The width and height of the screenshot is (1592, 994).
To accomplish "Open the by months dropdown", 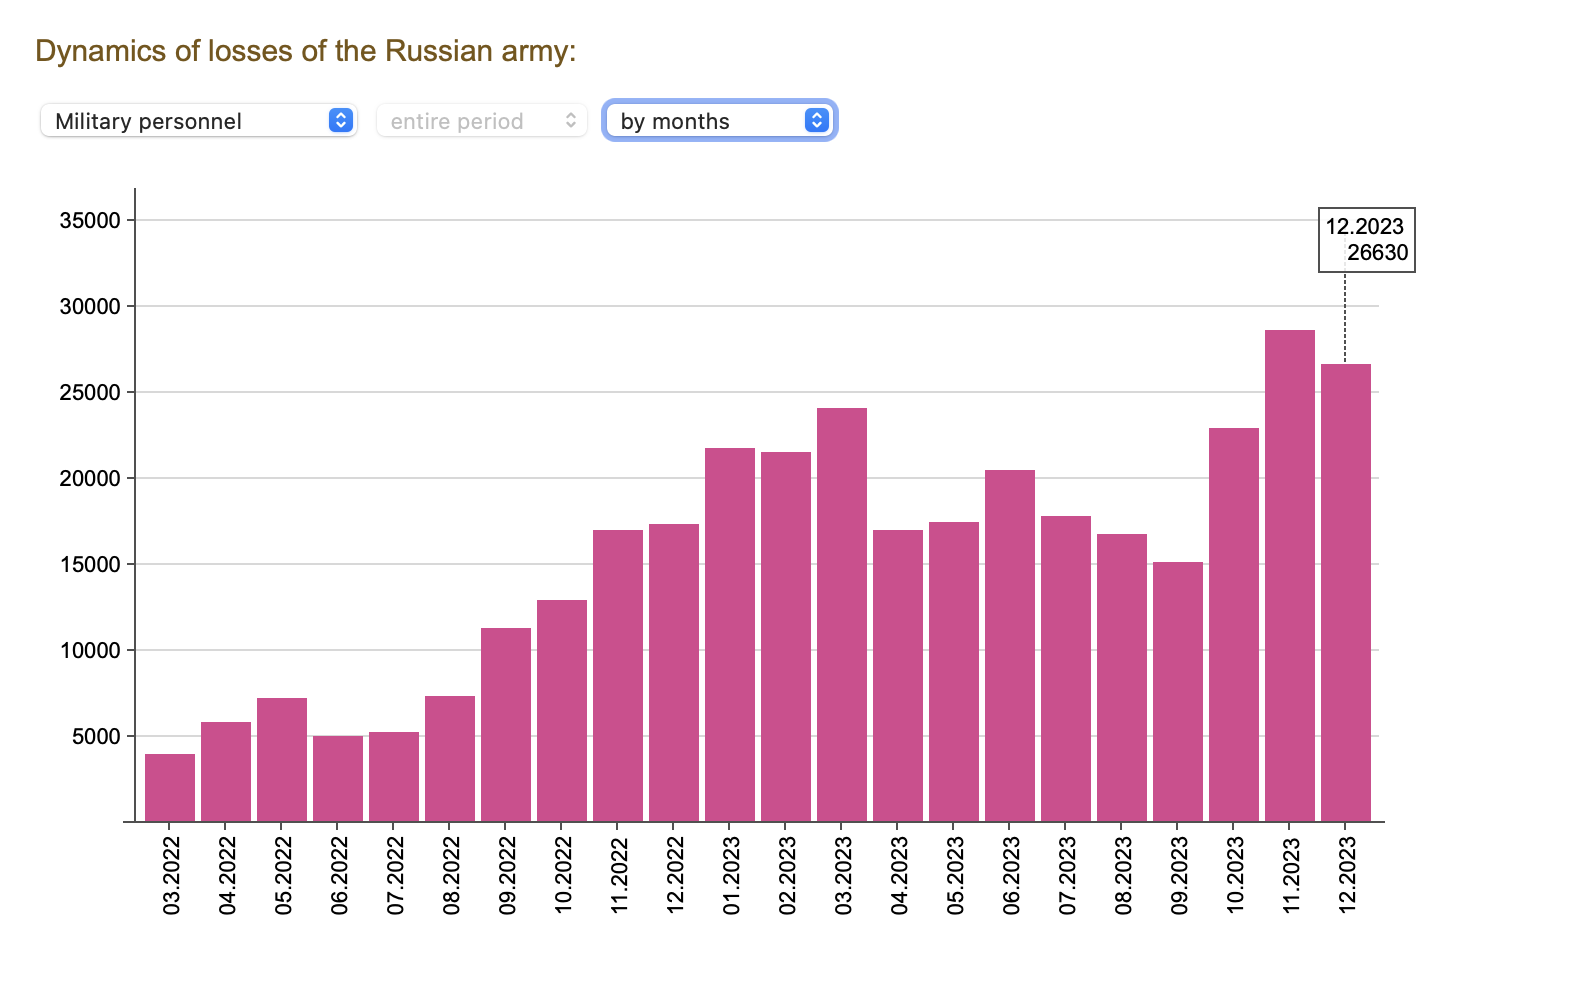I will point(719,121).
